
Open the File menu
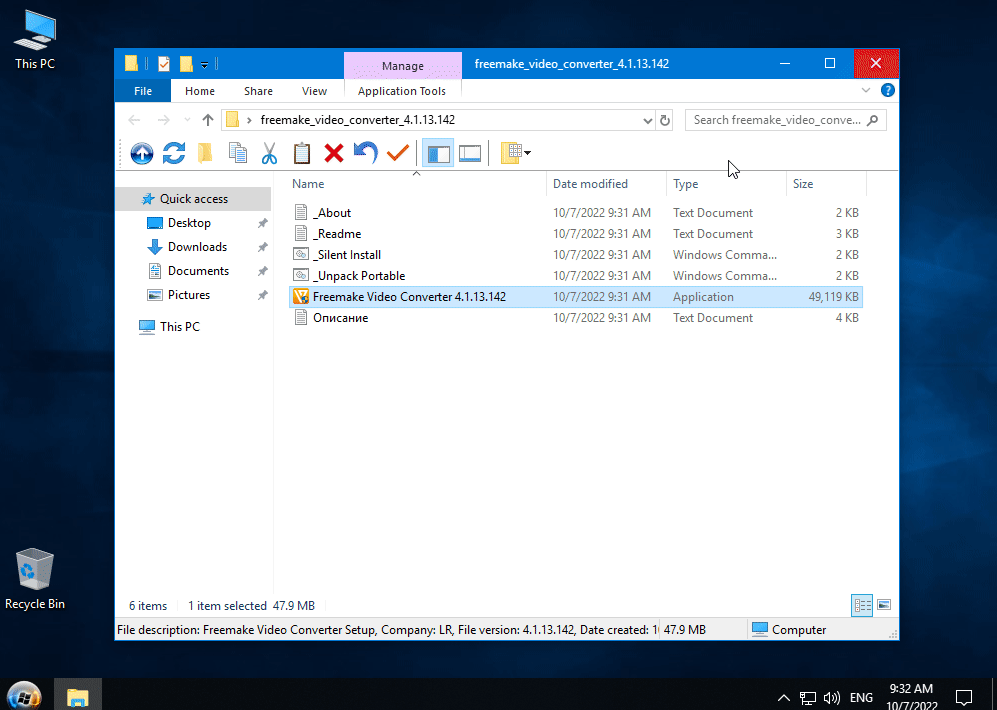(143, 91)
